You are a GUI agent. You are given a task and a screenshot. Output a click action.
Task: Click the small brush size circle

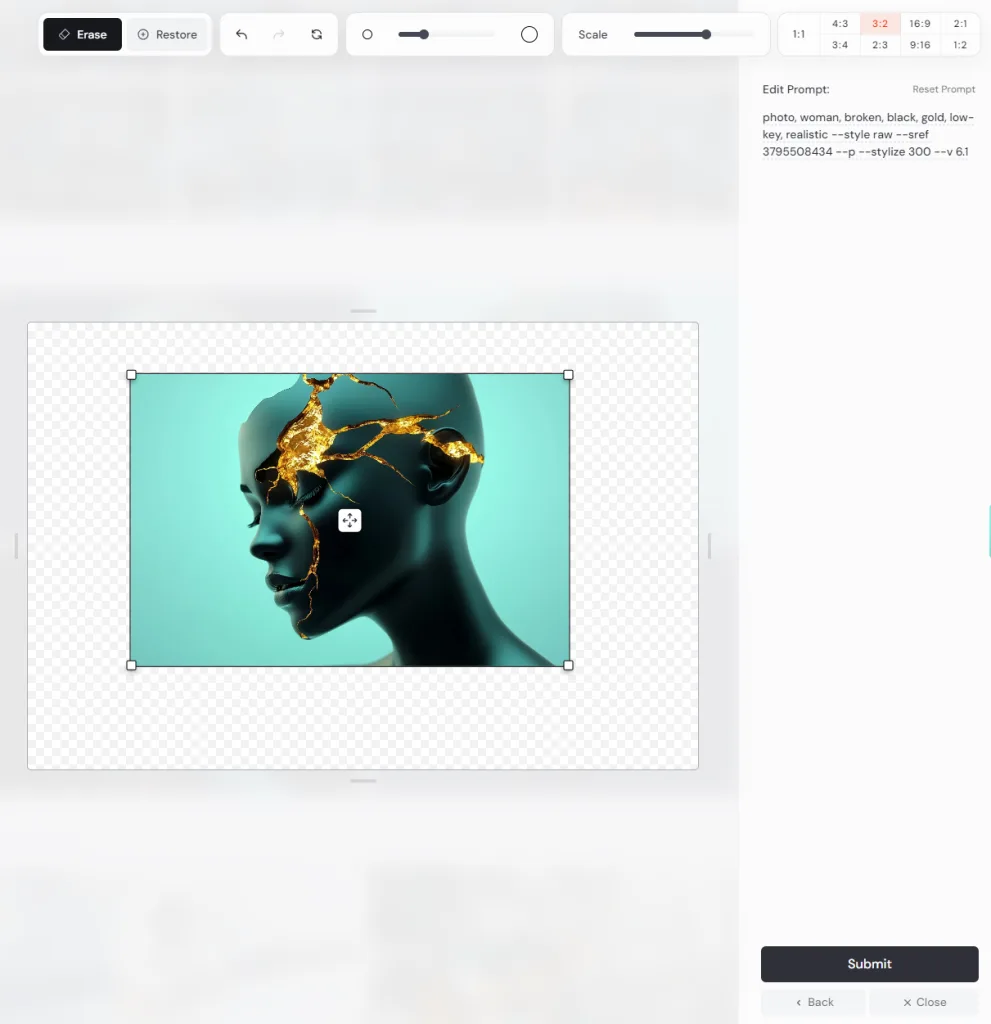tap(367, 34)
